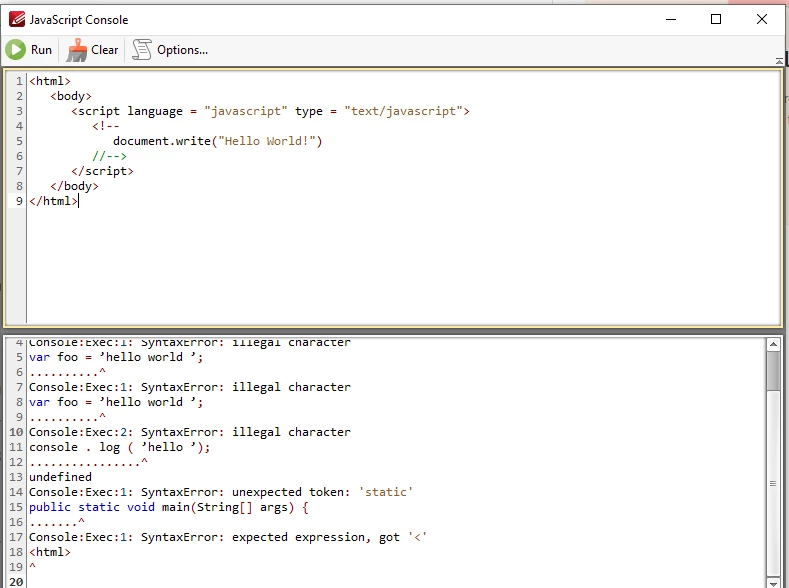Click document.write in the editor
The height and width of the screenshot is (588, 789).
click(162, 141)
